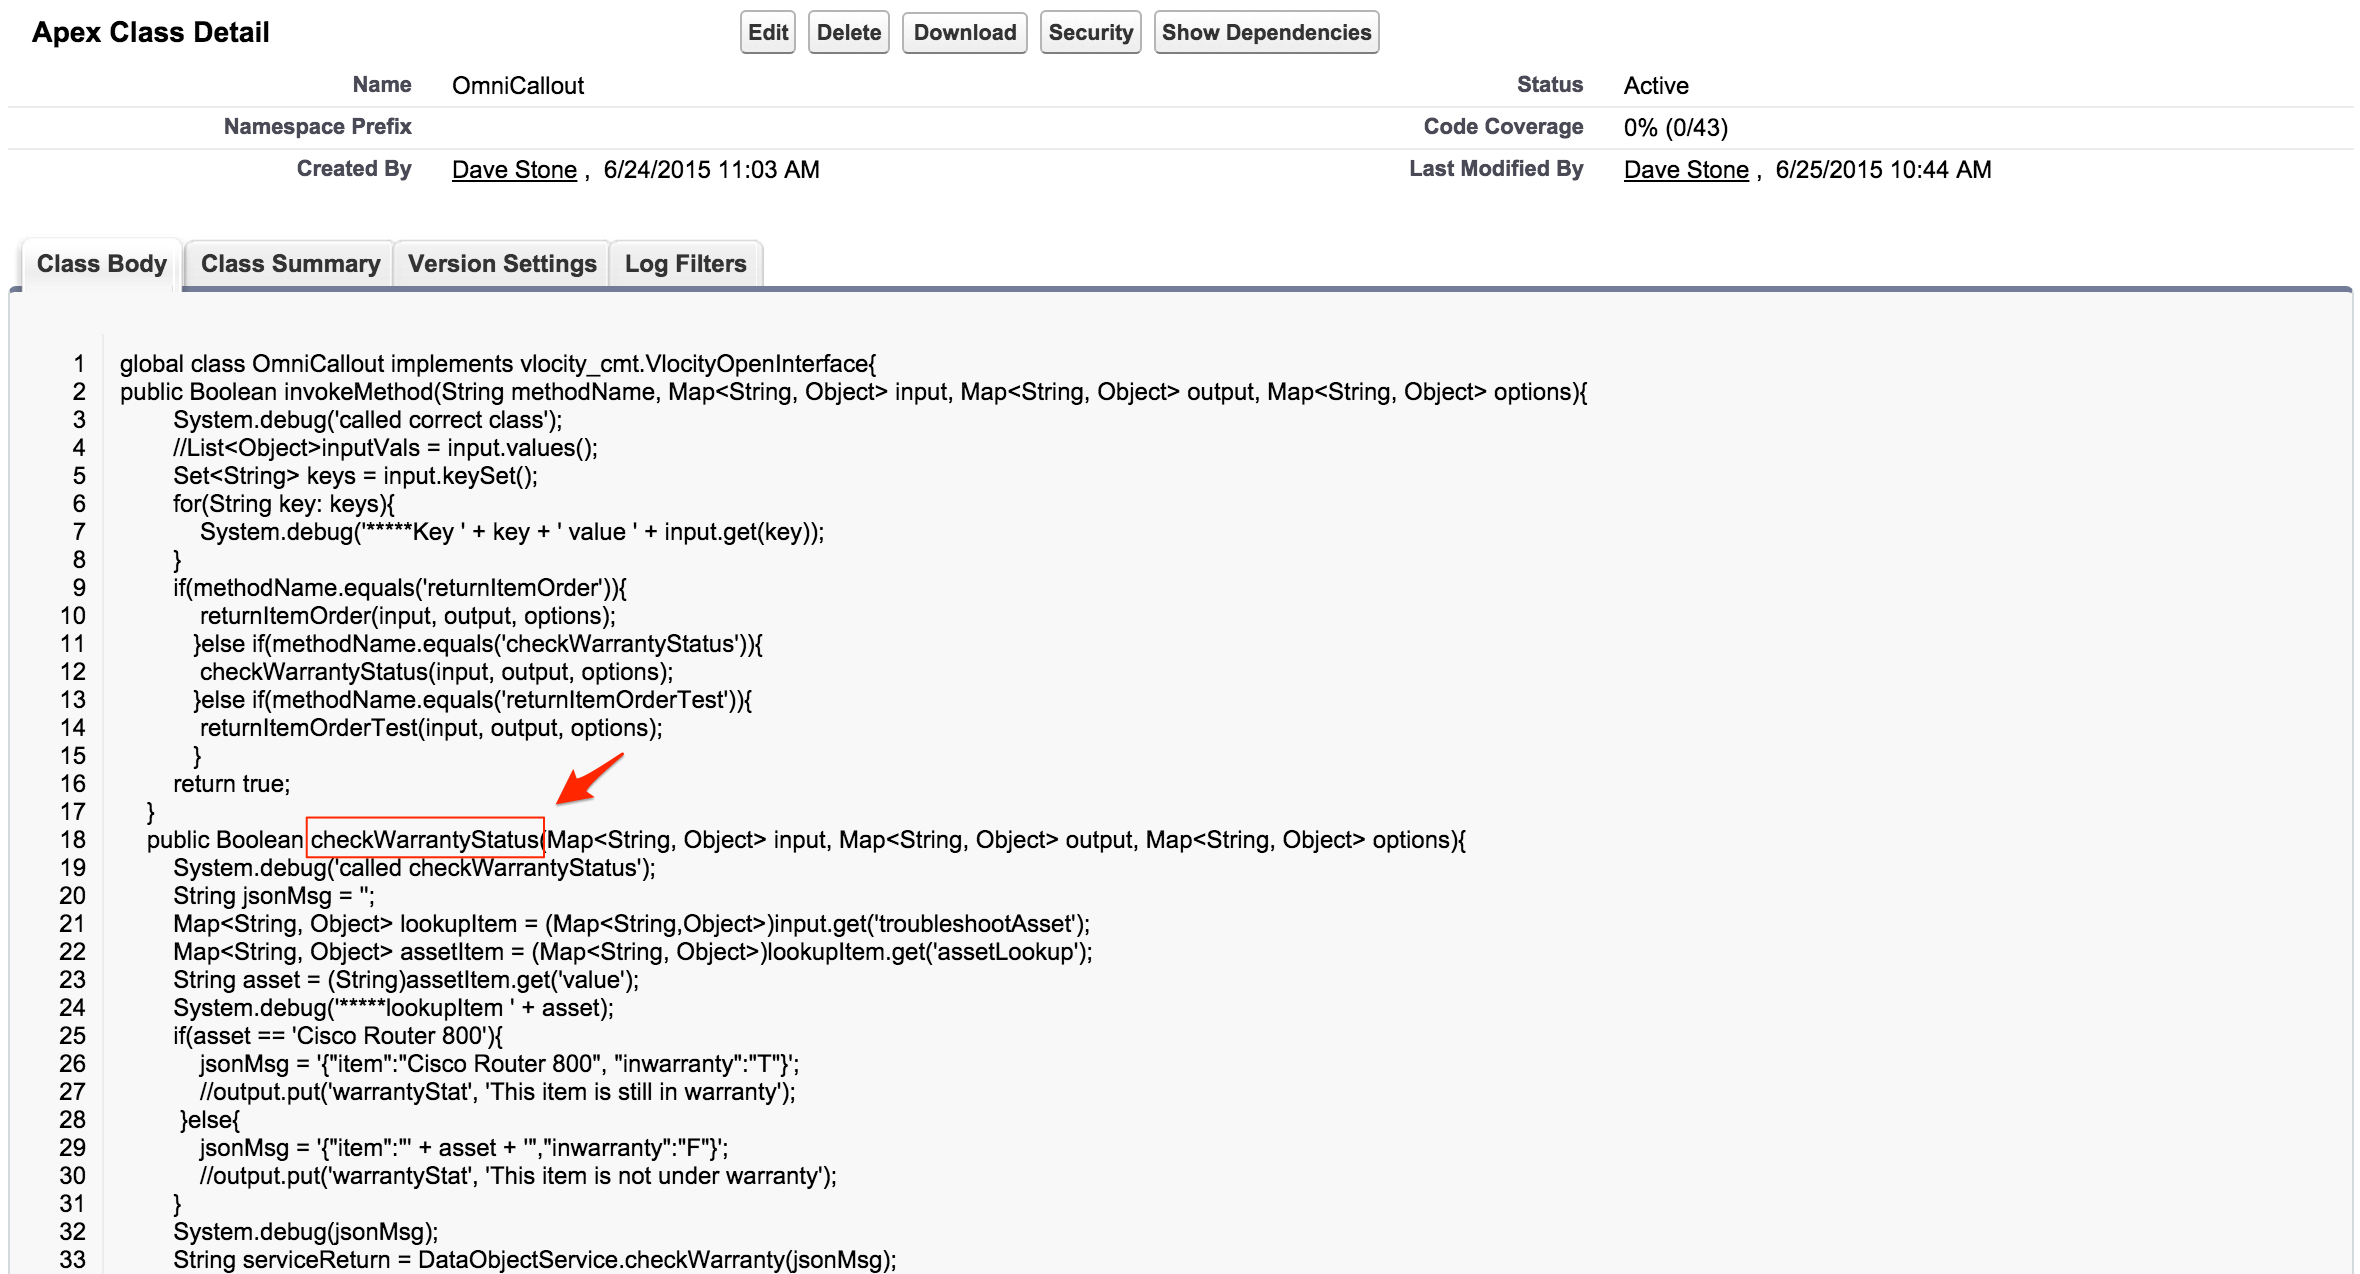Open Dave Stone link under Created By

tap(514, 170)
